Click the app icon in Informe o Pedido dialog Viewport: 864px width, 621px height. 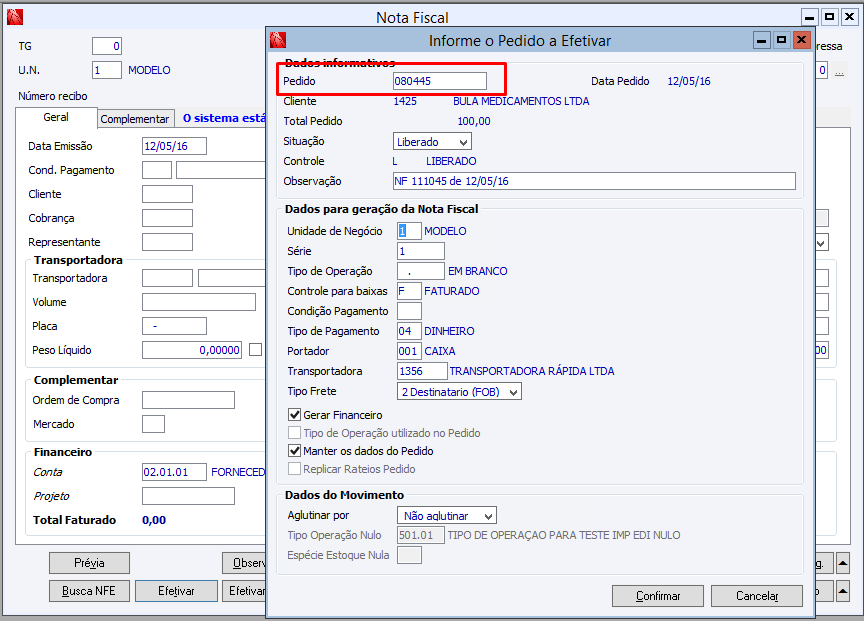click(278, 40)
